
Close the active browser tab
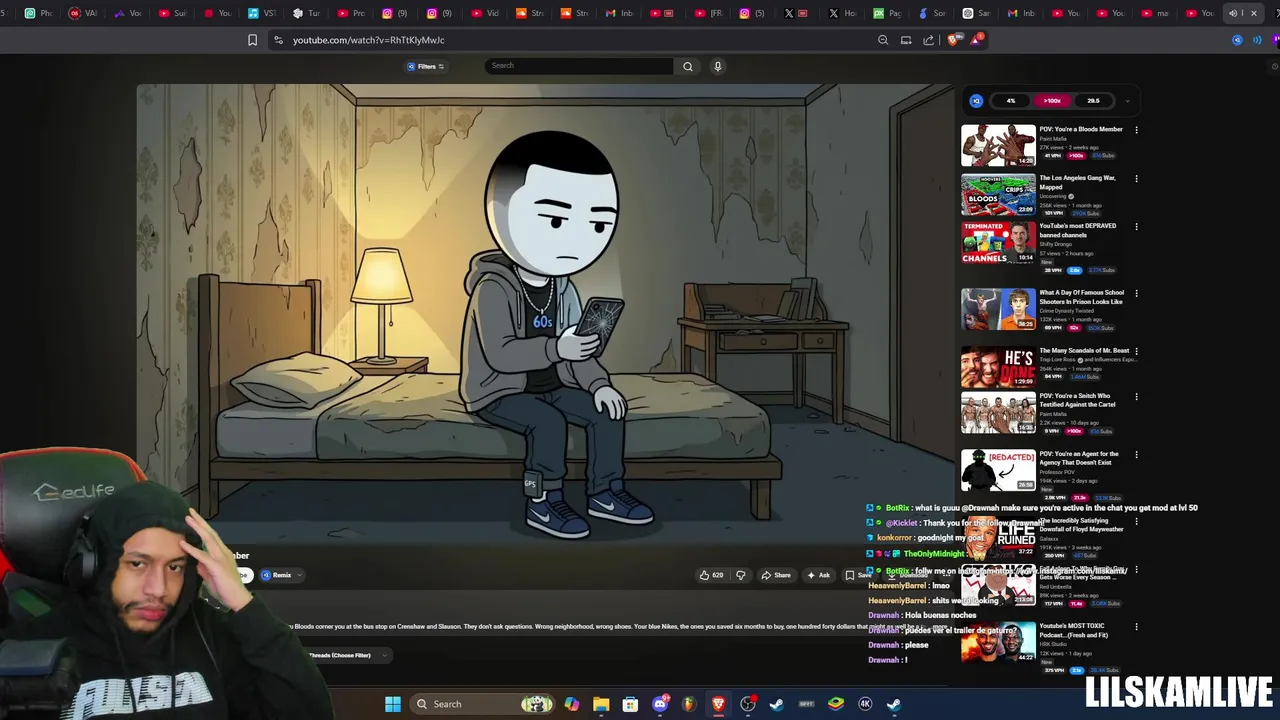tap(1253, 13)
